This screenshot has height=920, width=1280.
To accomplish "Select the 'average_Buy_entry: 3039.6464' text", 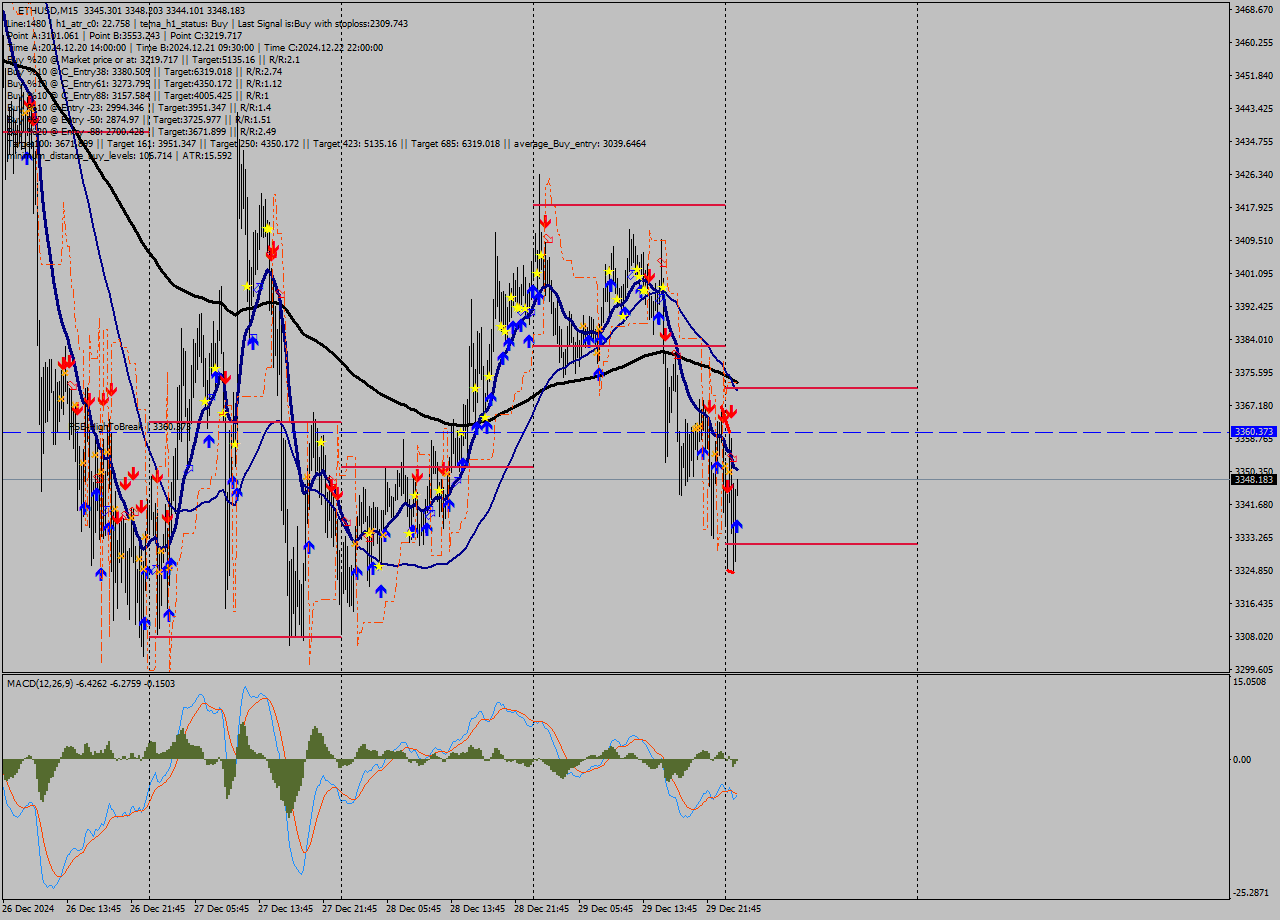I will (579, 143).
